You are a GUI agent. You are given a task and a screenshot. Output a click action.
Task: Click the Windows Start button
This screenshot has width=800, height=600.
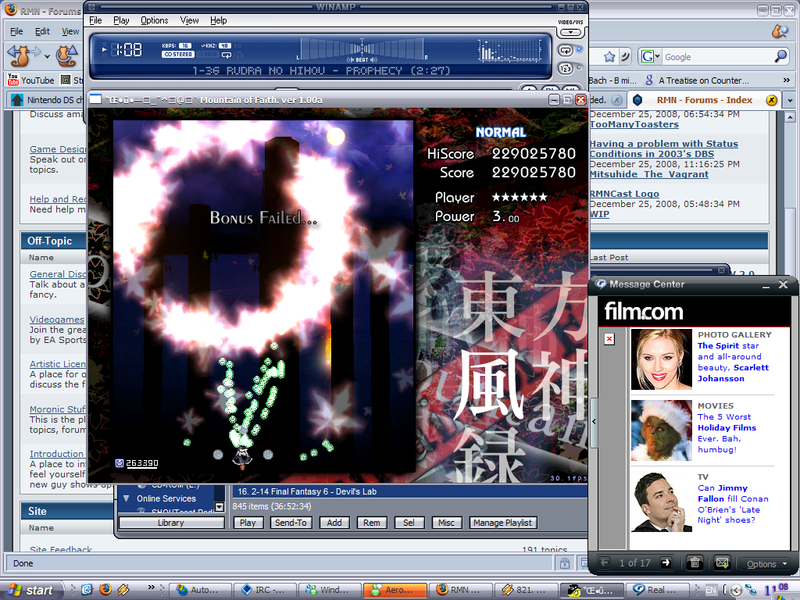[30, 590]
